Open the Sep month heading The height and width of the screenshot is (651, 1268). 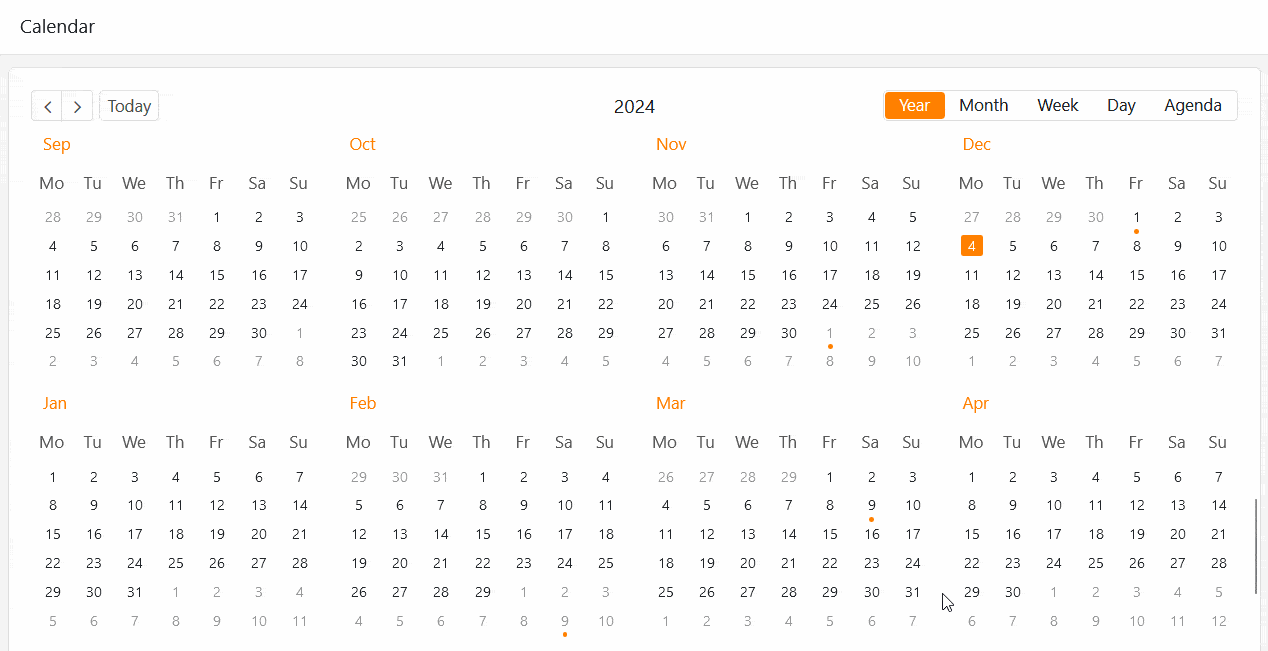[x=57, y=144]
